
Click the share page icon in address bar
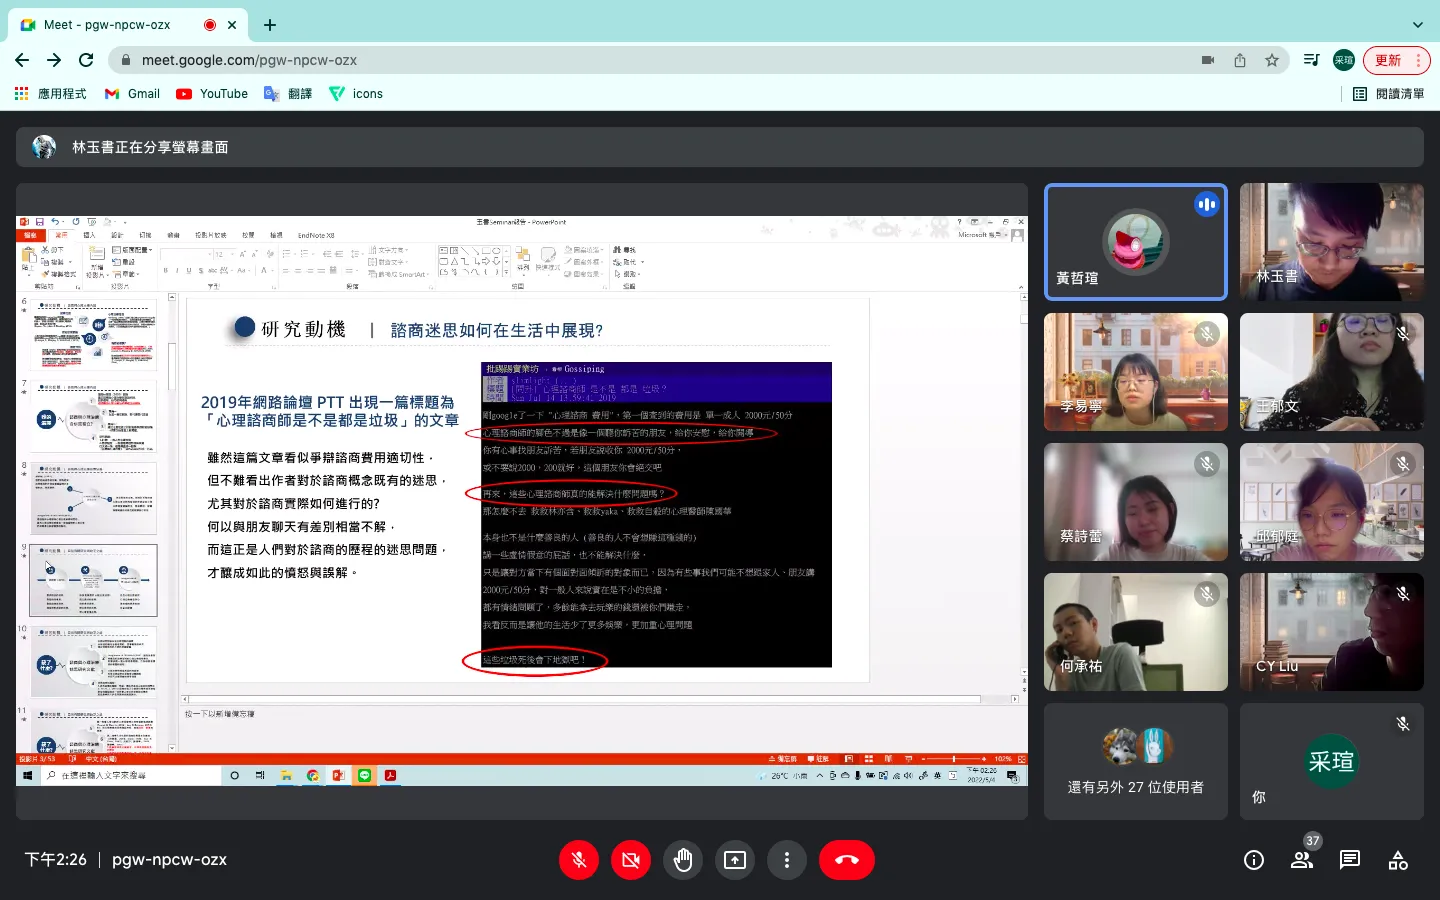click(1240, 60)
